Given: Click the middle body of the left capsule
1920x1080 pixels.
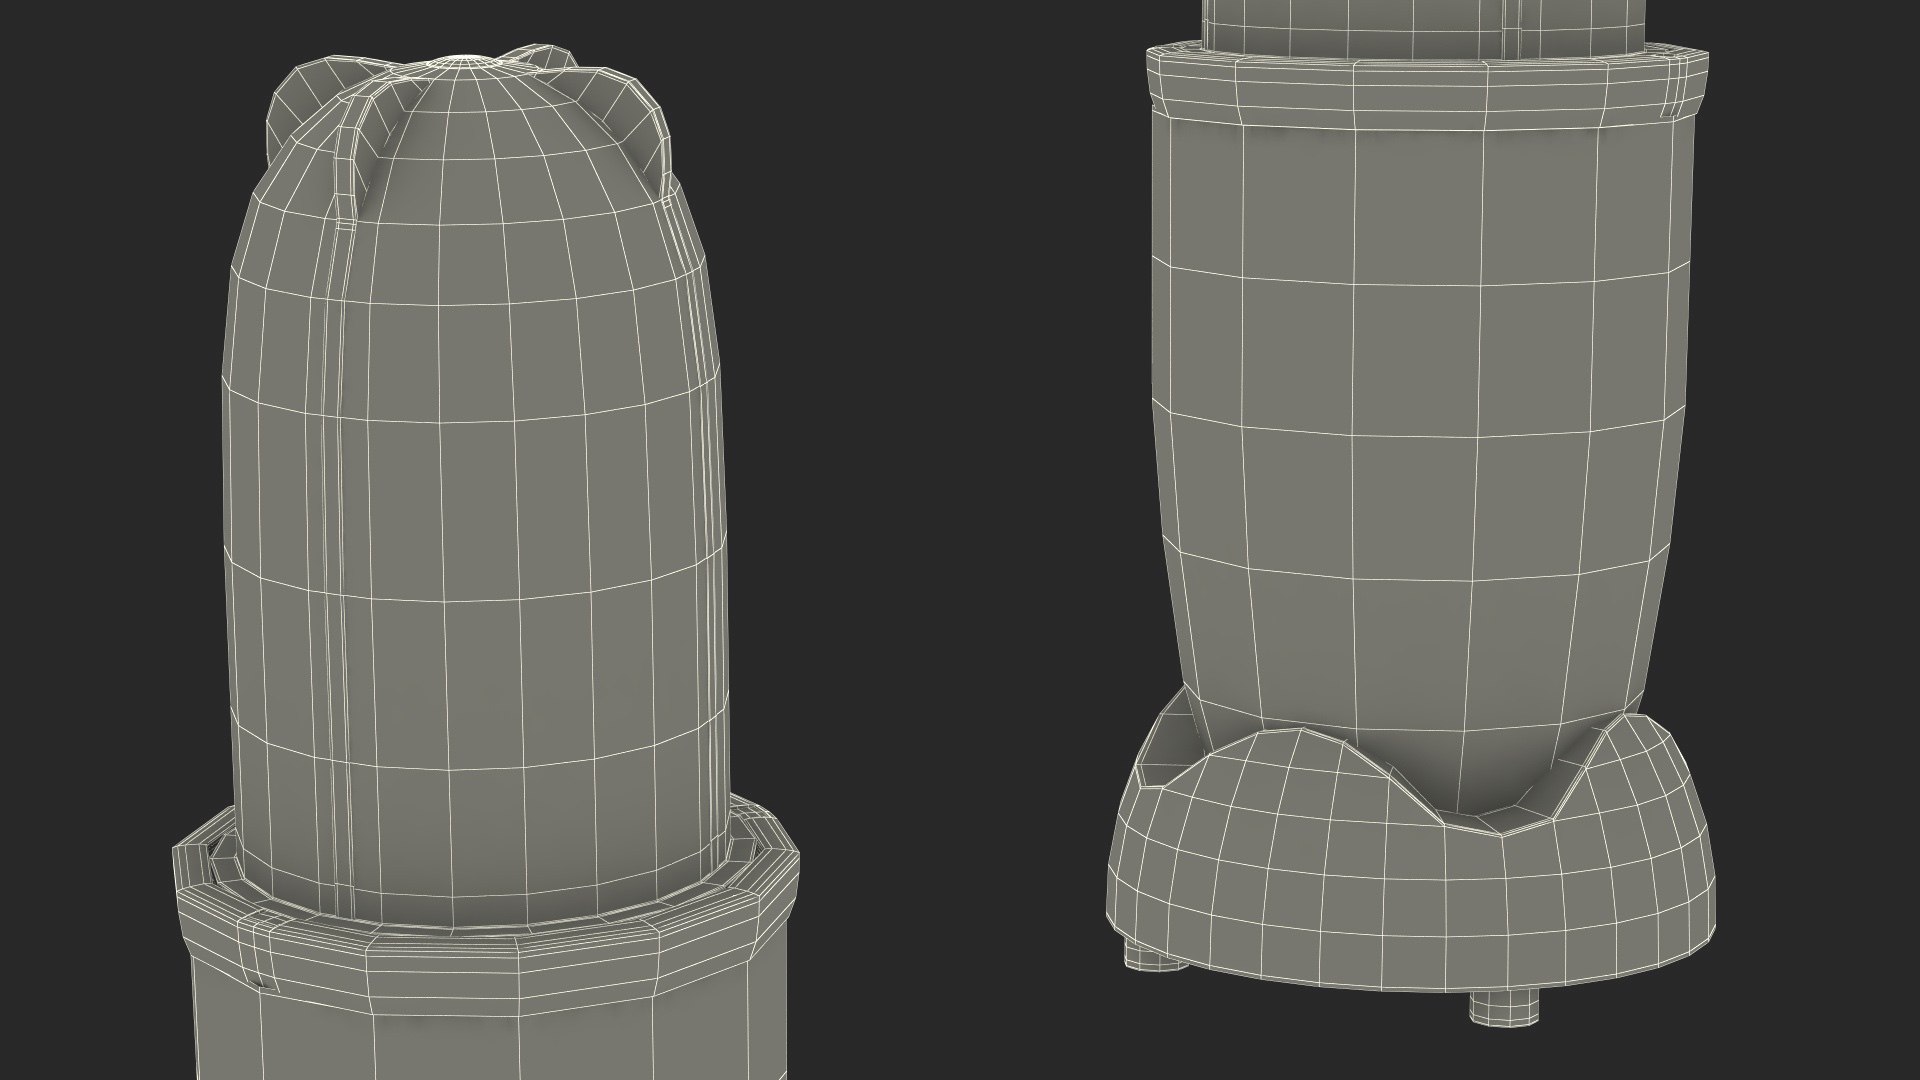Looking at the screenshot, I should click(x=480, y=500).
